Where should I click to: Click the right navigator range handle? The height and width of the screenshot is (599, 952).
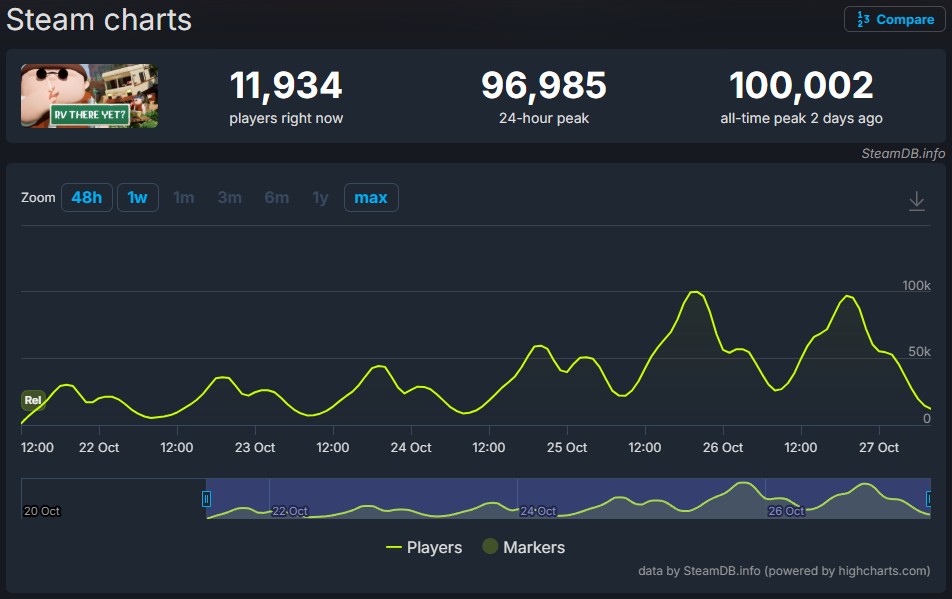tap(930, 498)
